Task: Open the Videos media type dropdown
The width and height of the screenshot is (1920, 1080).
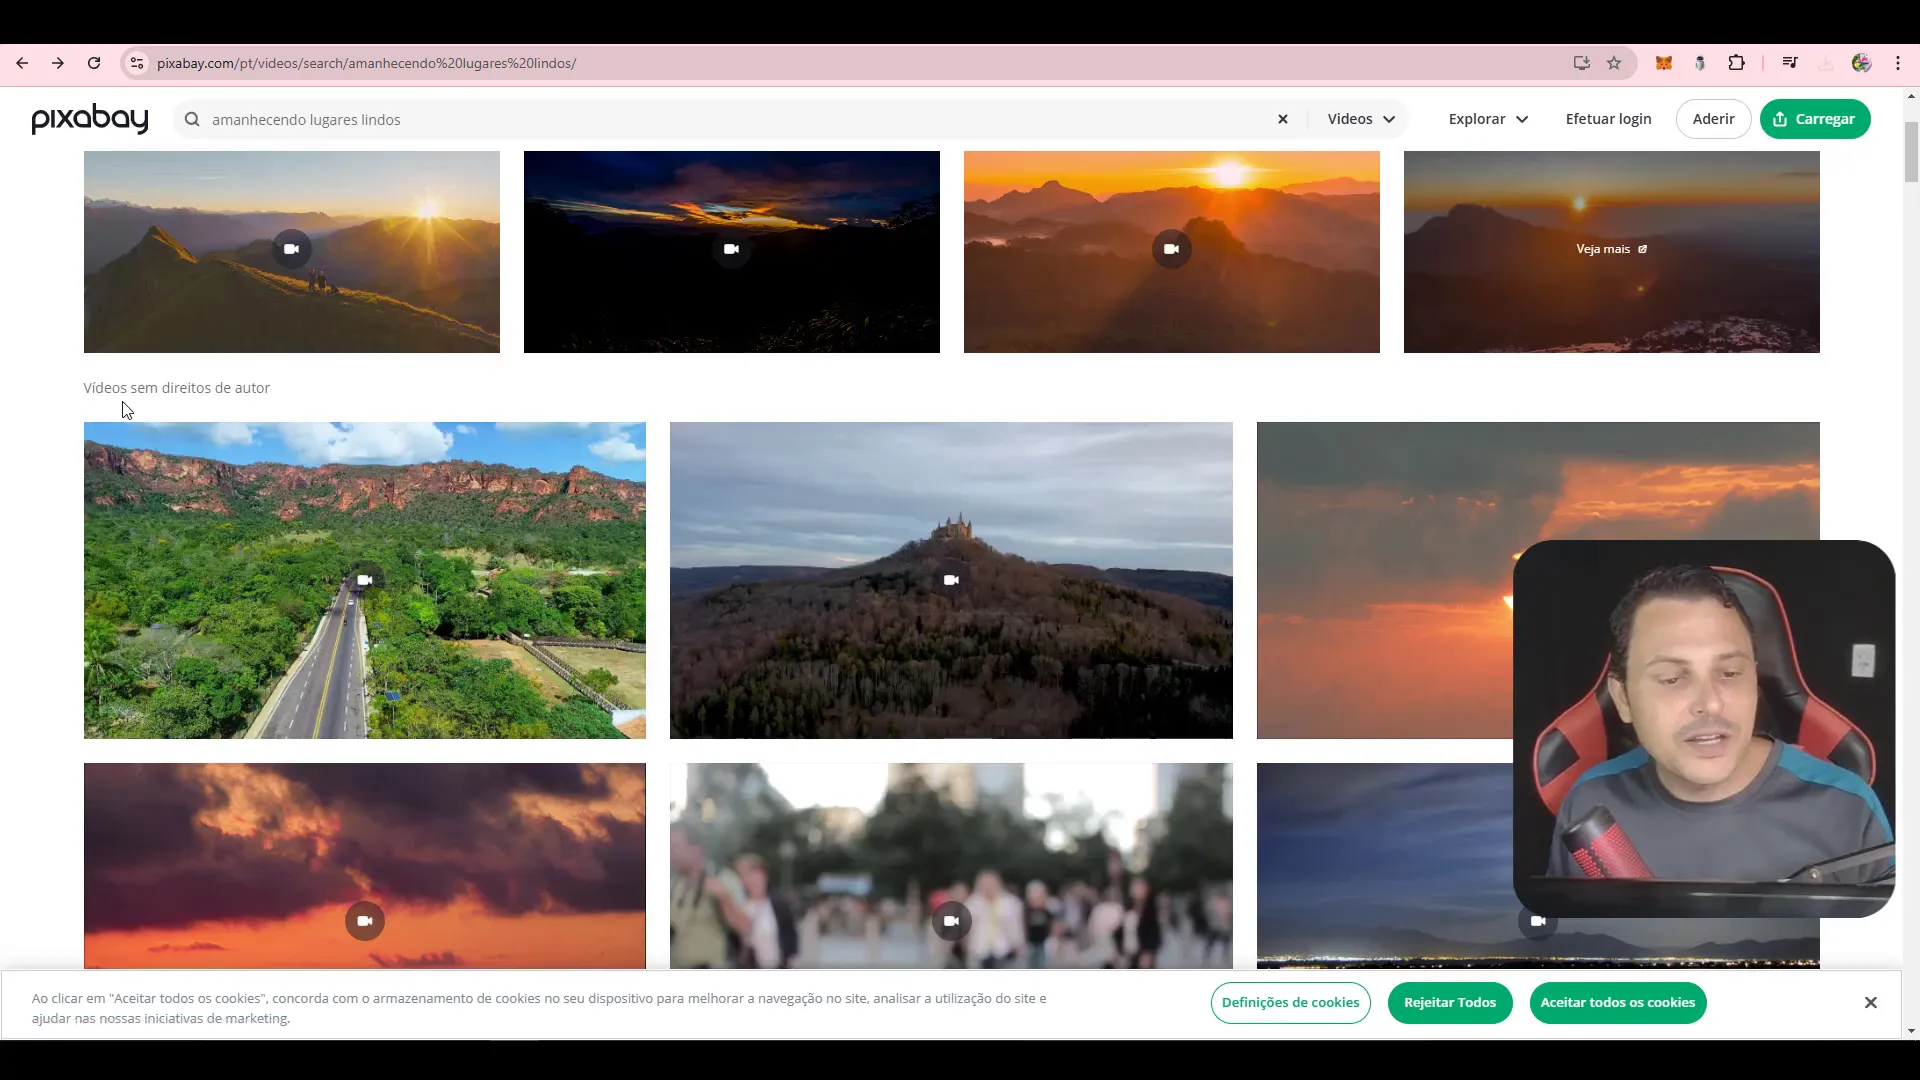Action: tap(1360, 119)
